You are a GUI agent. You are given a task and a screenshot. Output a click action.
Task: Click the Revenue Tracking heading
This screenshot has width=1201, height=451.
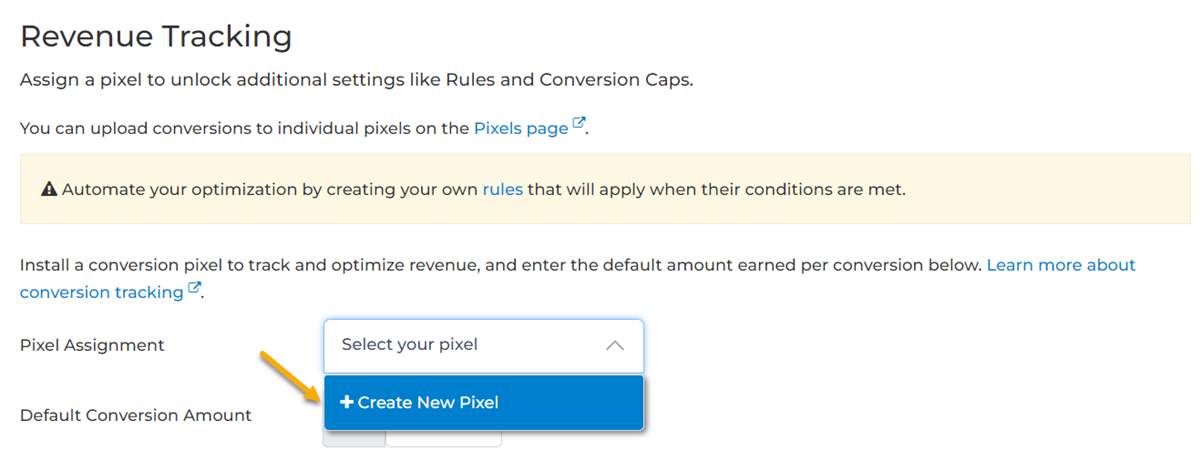pyautogui.click(x=156, y=37)
